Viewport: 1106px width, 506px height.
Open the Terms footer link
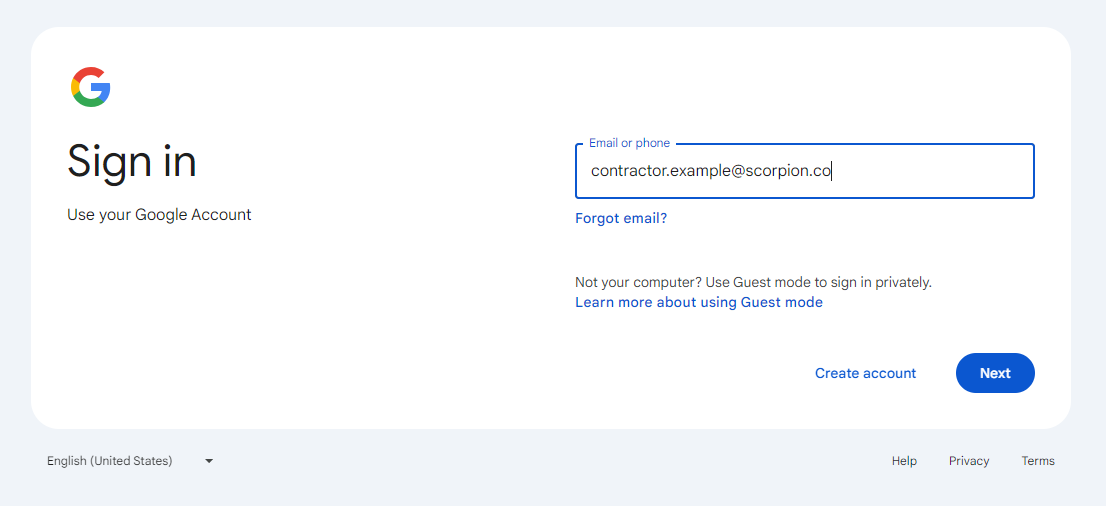click(1038, 461)
